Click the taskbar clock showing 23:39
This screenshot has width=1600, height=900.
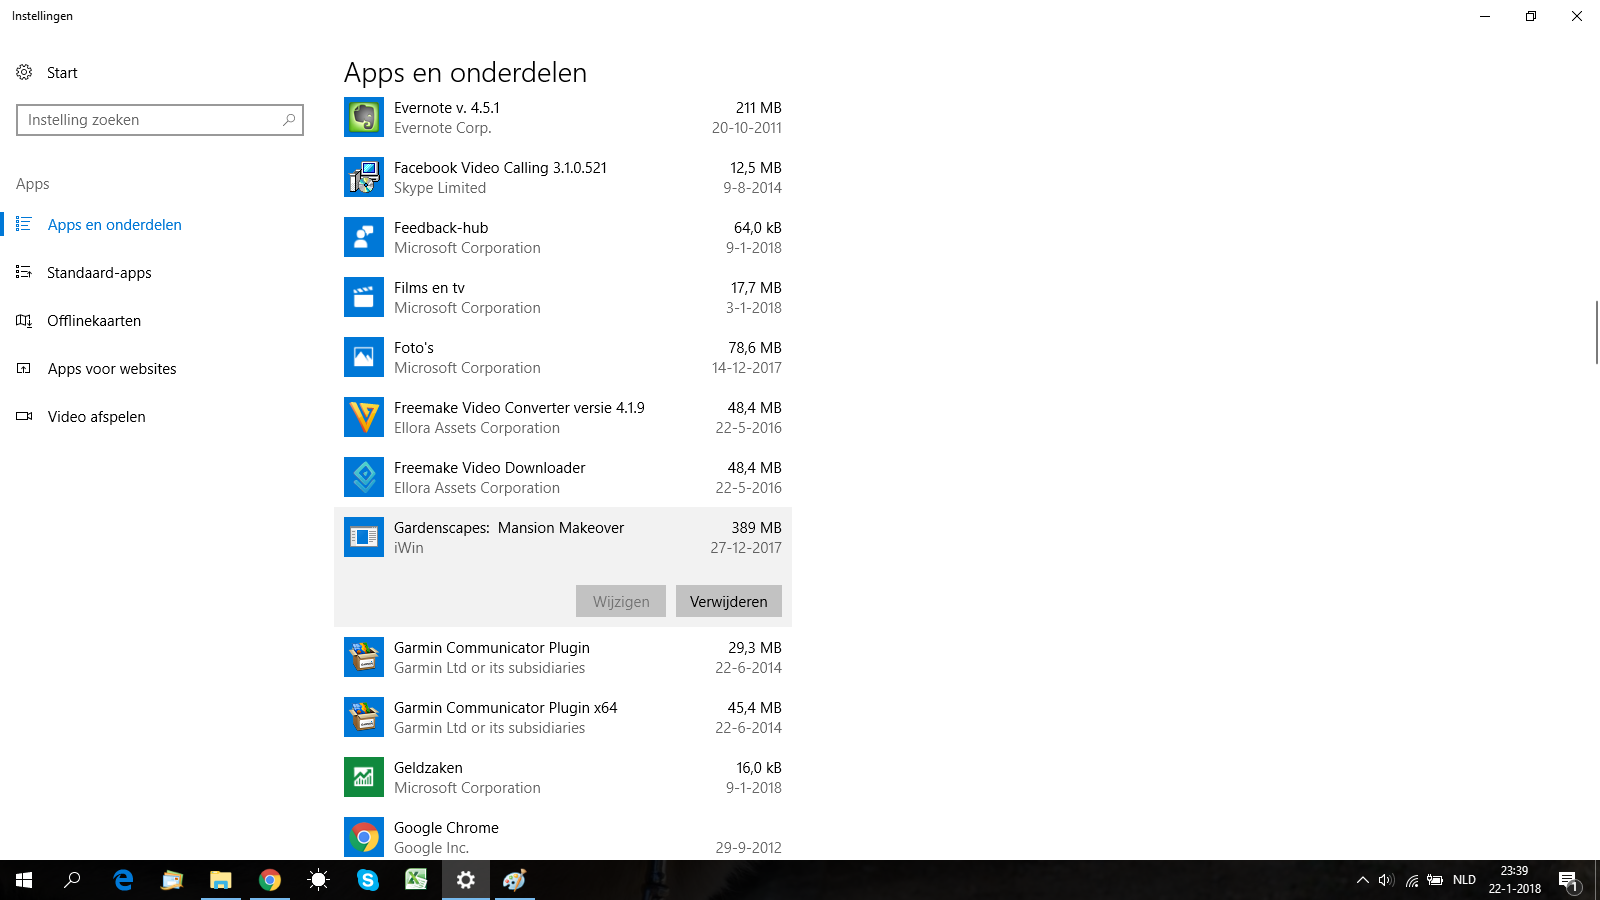(x=1514, y=880)
